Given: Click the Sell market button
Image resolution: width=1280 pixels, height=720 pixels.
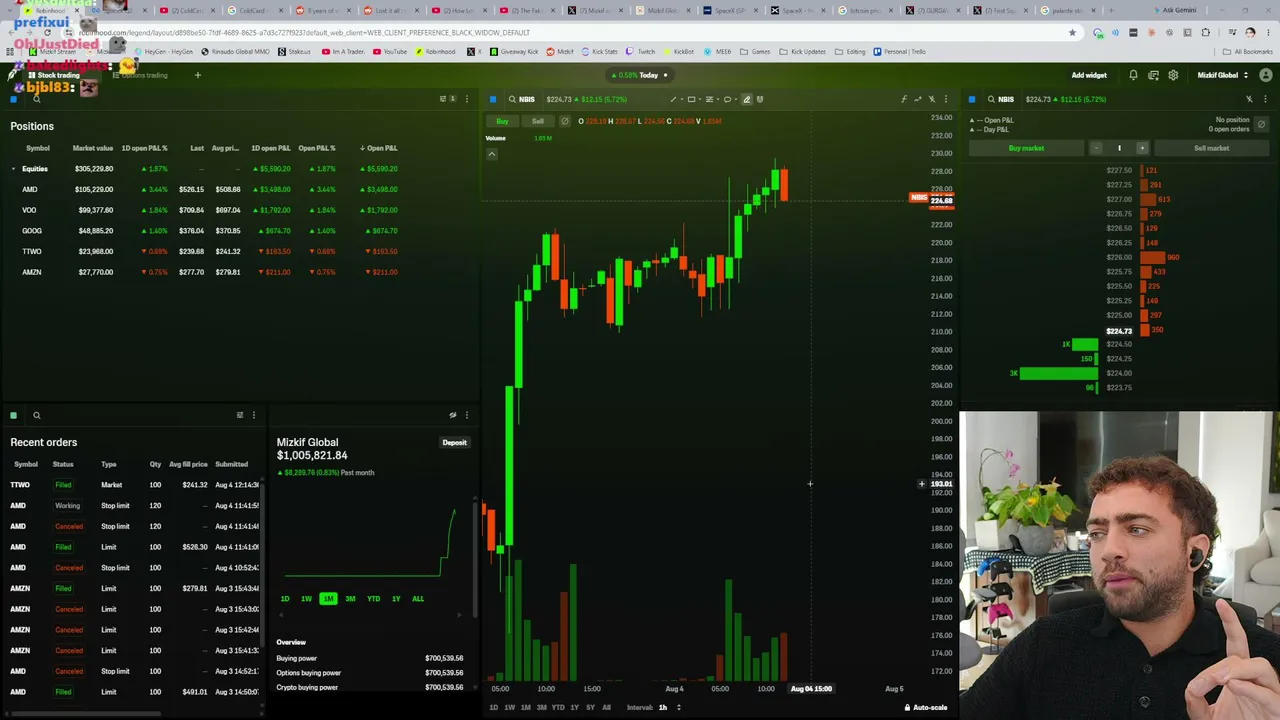Looking at the screenshot, I should [1211, 148].
